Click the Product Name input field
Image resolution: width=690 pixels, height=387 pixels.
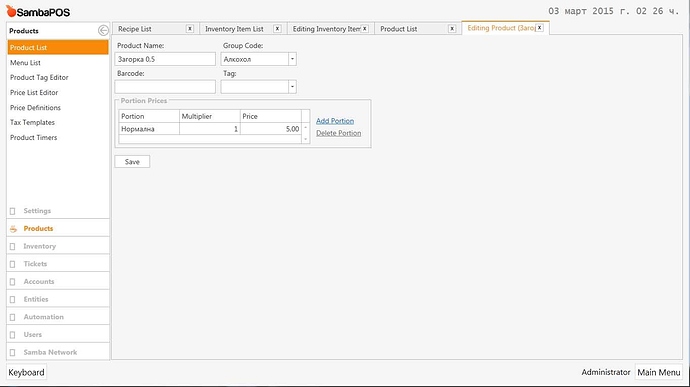click(165, 59)
